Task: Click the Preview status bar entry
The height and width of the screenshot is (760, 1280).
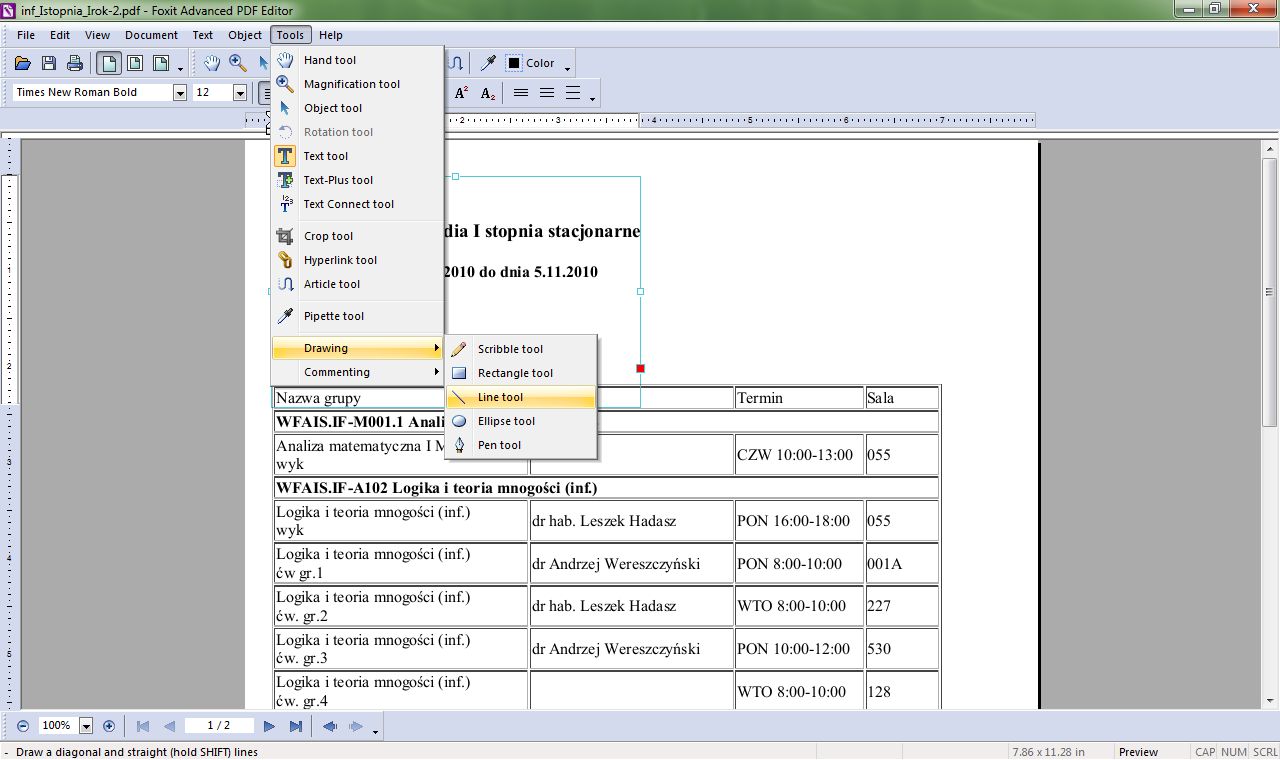Action: [x=1138, y=752]
